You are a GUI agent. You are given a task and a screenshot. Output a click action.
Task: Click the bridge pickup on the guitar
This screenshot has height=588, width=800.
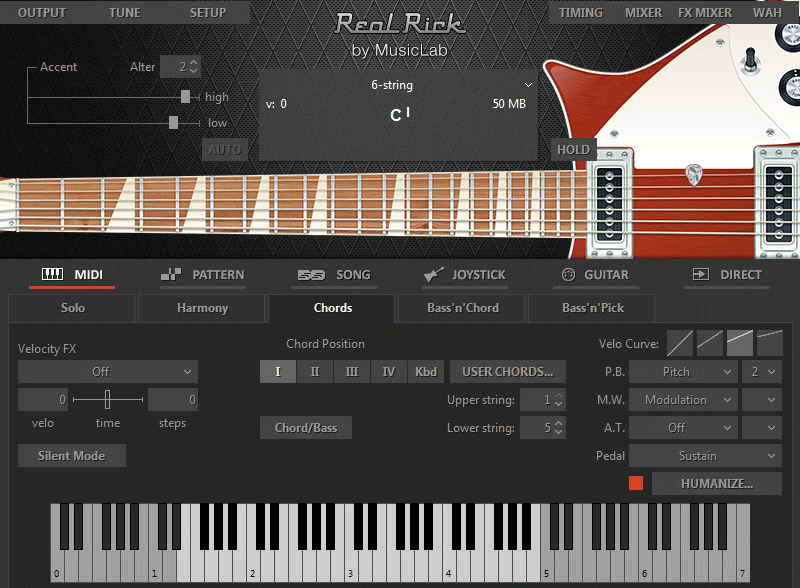click(778, 204)
